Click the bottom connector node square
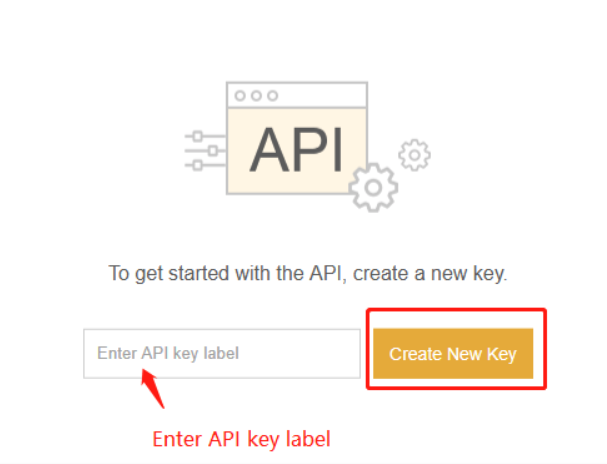 pos(198,166)
